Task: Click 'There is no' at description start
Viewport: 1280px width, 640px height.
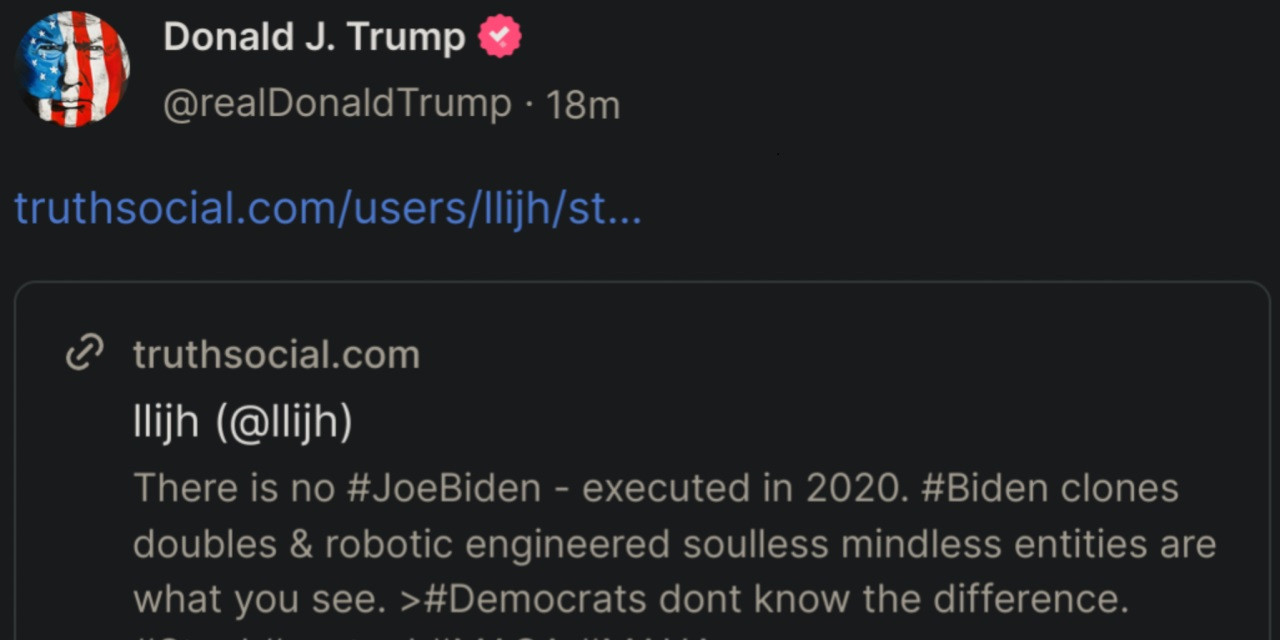Action: click(231, 488)
